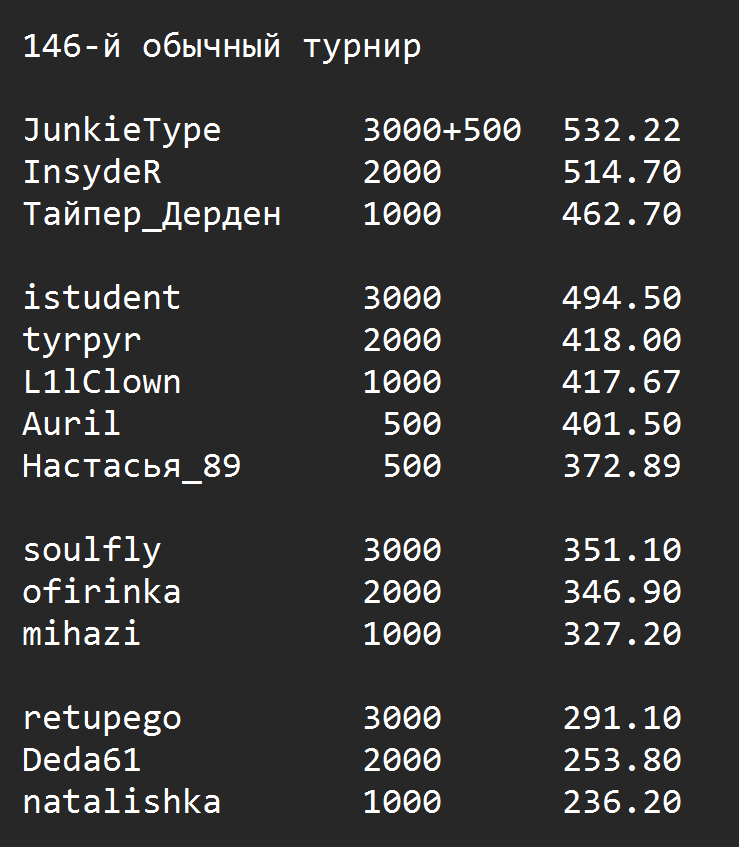This screenshot has width=739, height=847.
Task: Select the InsydeR player name
Action: tap(91, 173)
